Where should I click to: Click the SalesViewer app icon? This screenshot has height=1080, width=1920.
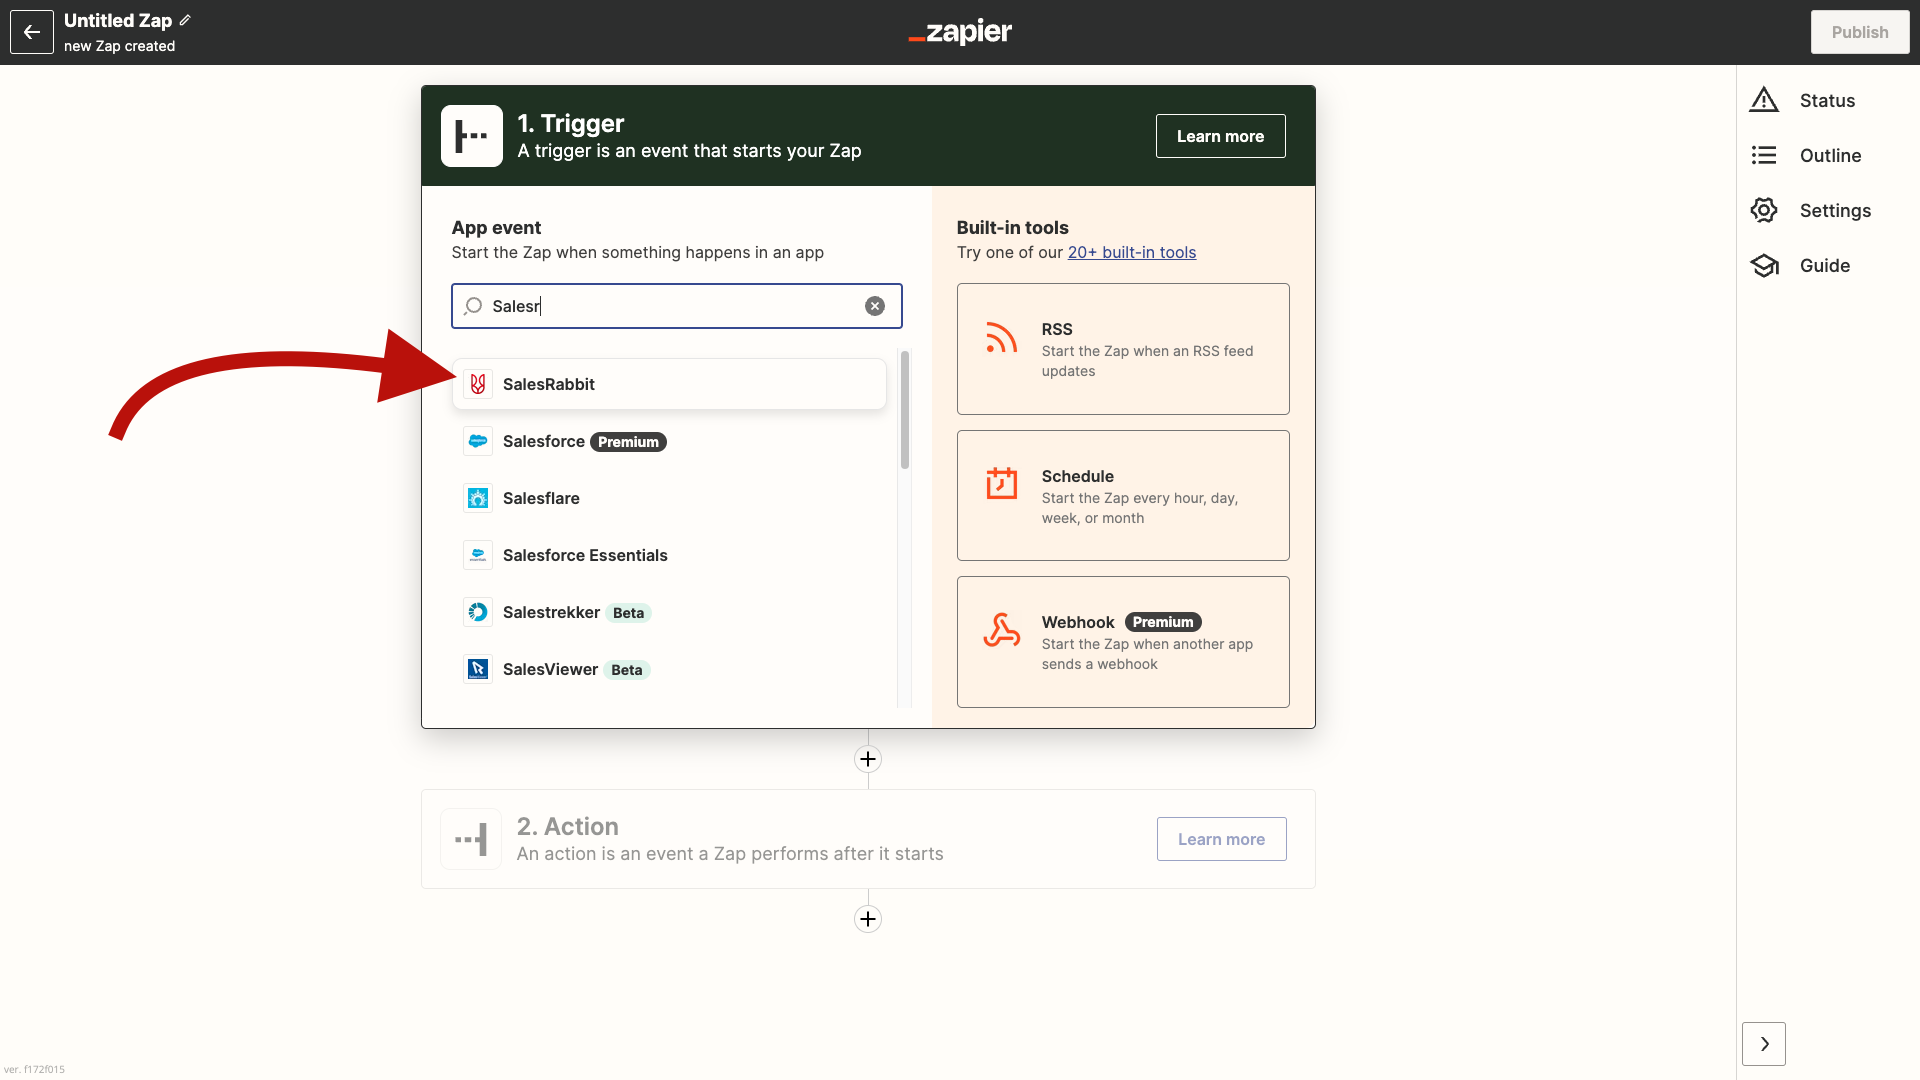478,669
